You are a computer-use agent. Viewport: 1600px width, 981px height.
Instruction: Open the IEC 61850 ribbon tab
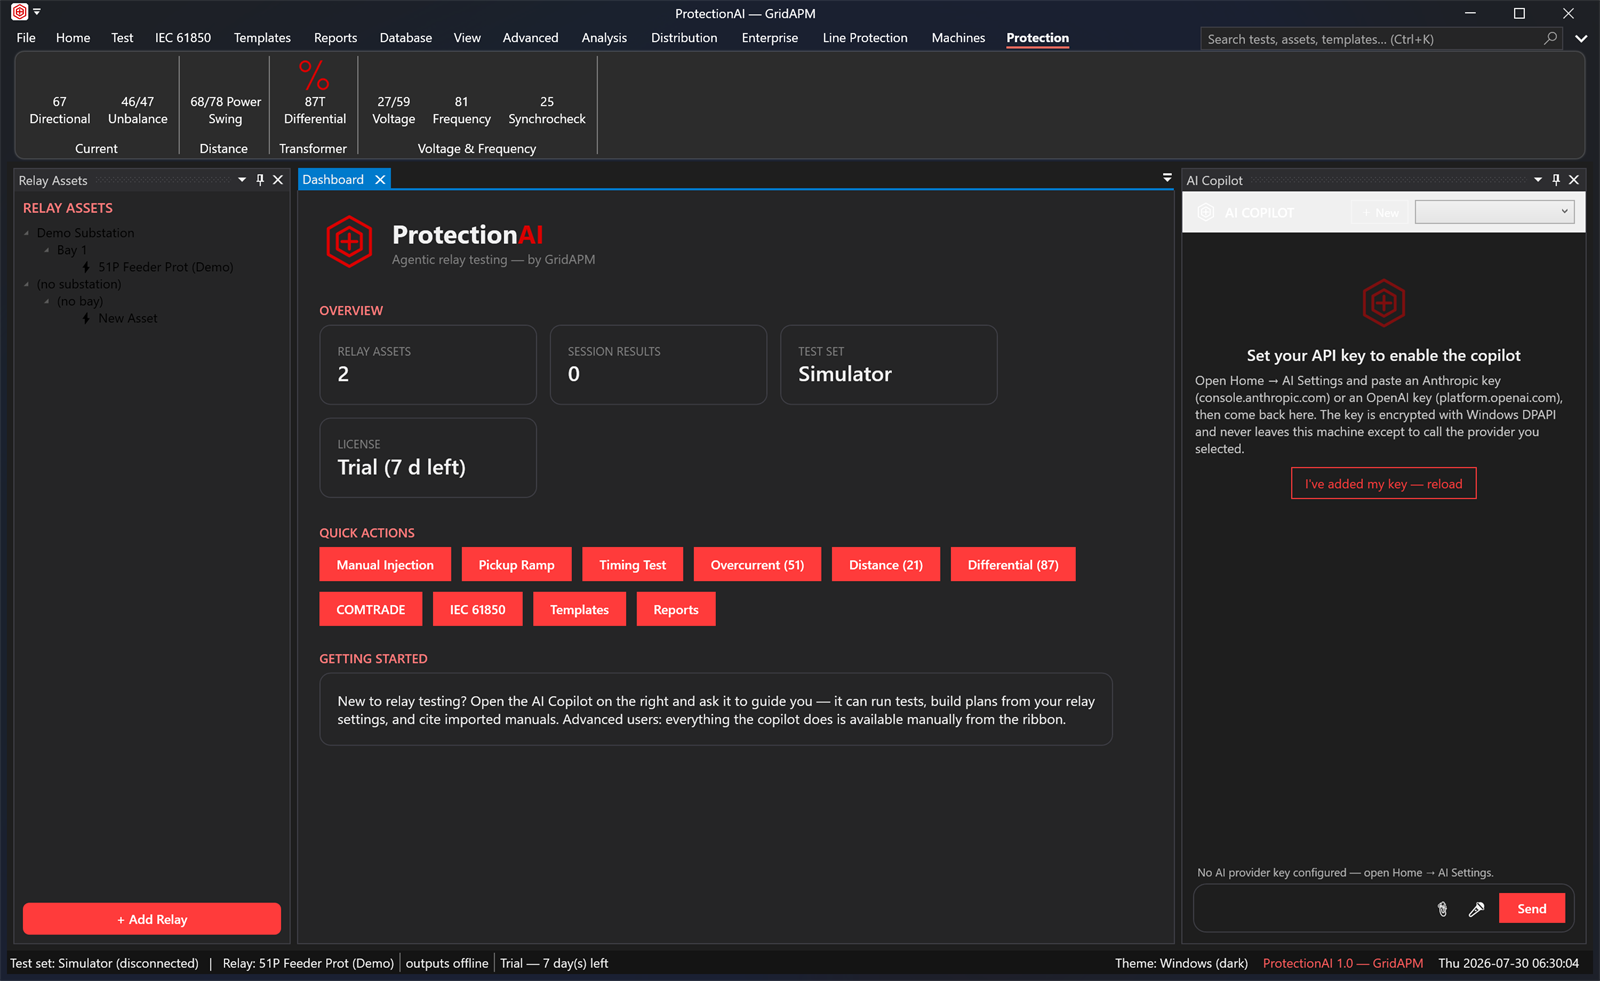(x=183, y=38)
